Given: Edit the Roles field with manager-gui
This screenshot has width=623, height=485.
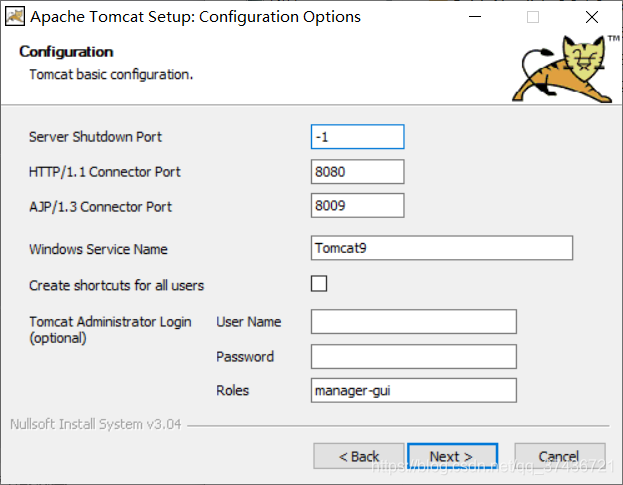Looking at the screenshot, I should [x=414, y=390].
